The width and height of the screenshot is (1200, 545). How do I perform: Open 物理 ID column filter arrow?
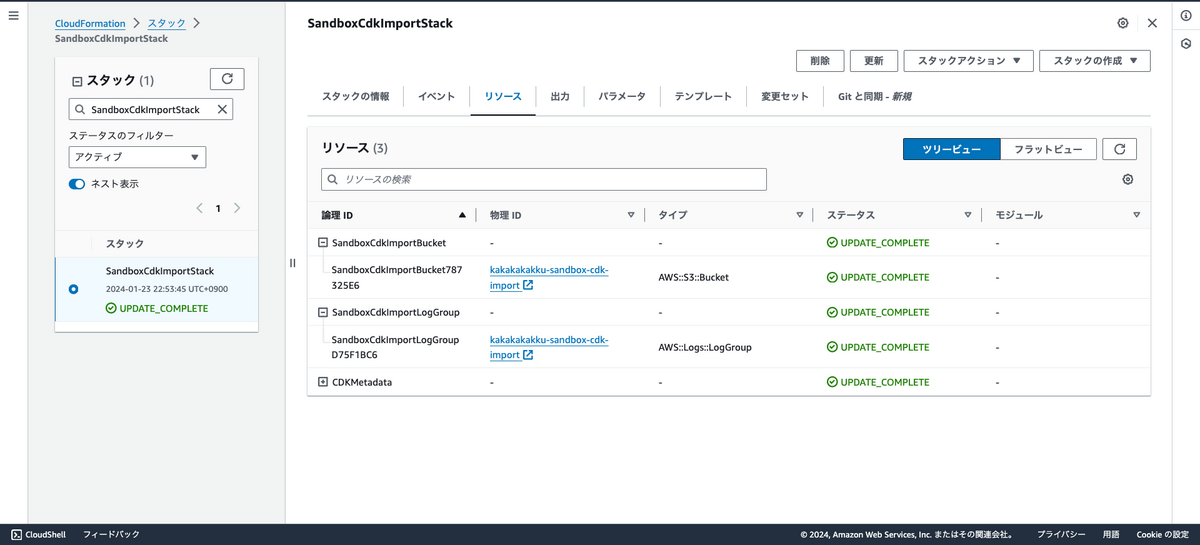pyautogui.click(x=631, y=215)
